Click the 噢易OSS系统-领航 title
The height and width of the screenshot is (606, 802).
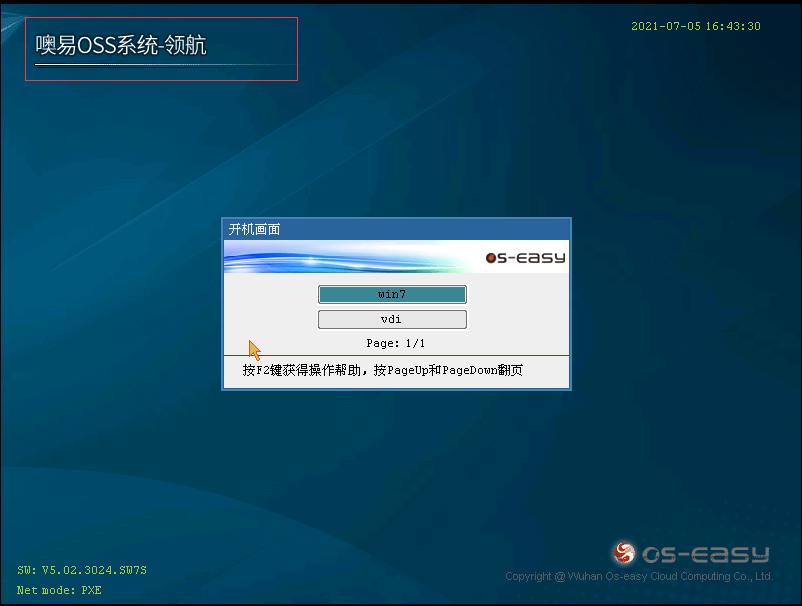click(121, 45)
